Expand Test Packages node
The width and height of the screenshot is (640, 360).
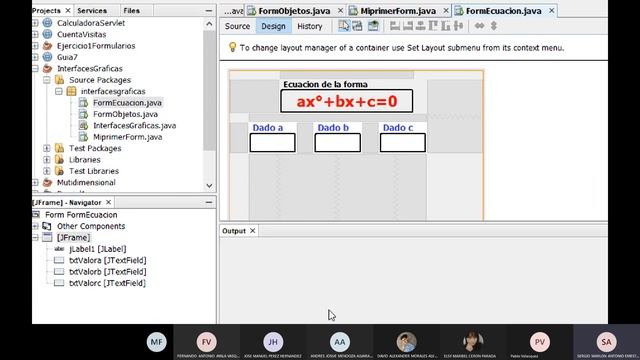47,148
